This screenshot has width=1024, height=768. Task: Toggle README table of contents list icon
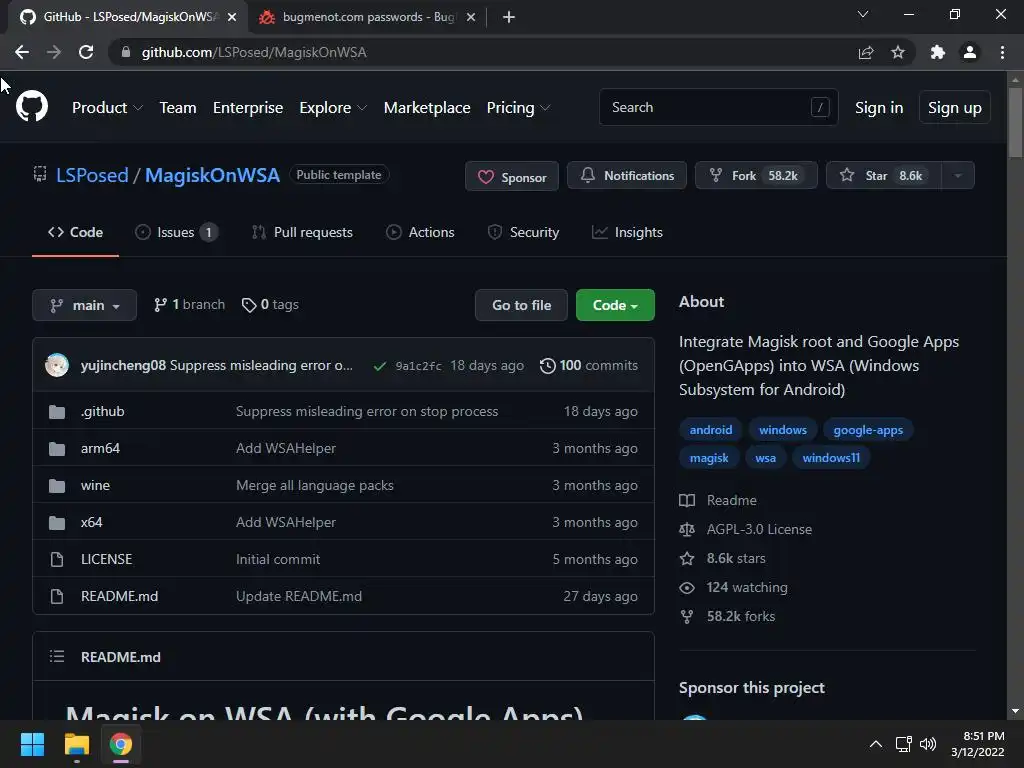[57, 656]
